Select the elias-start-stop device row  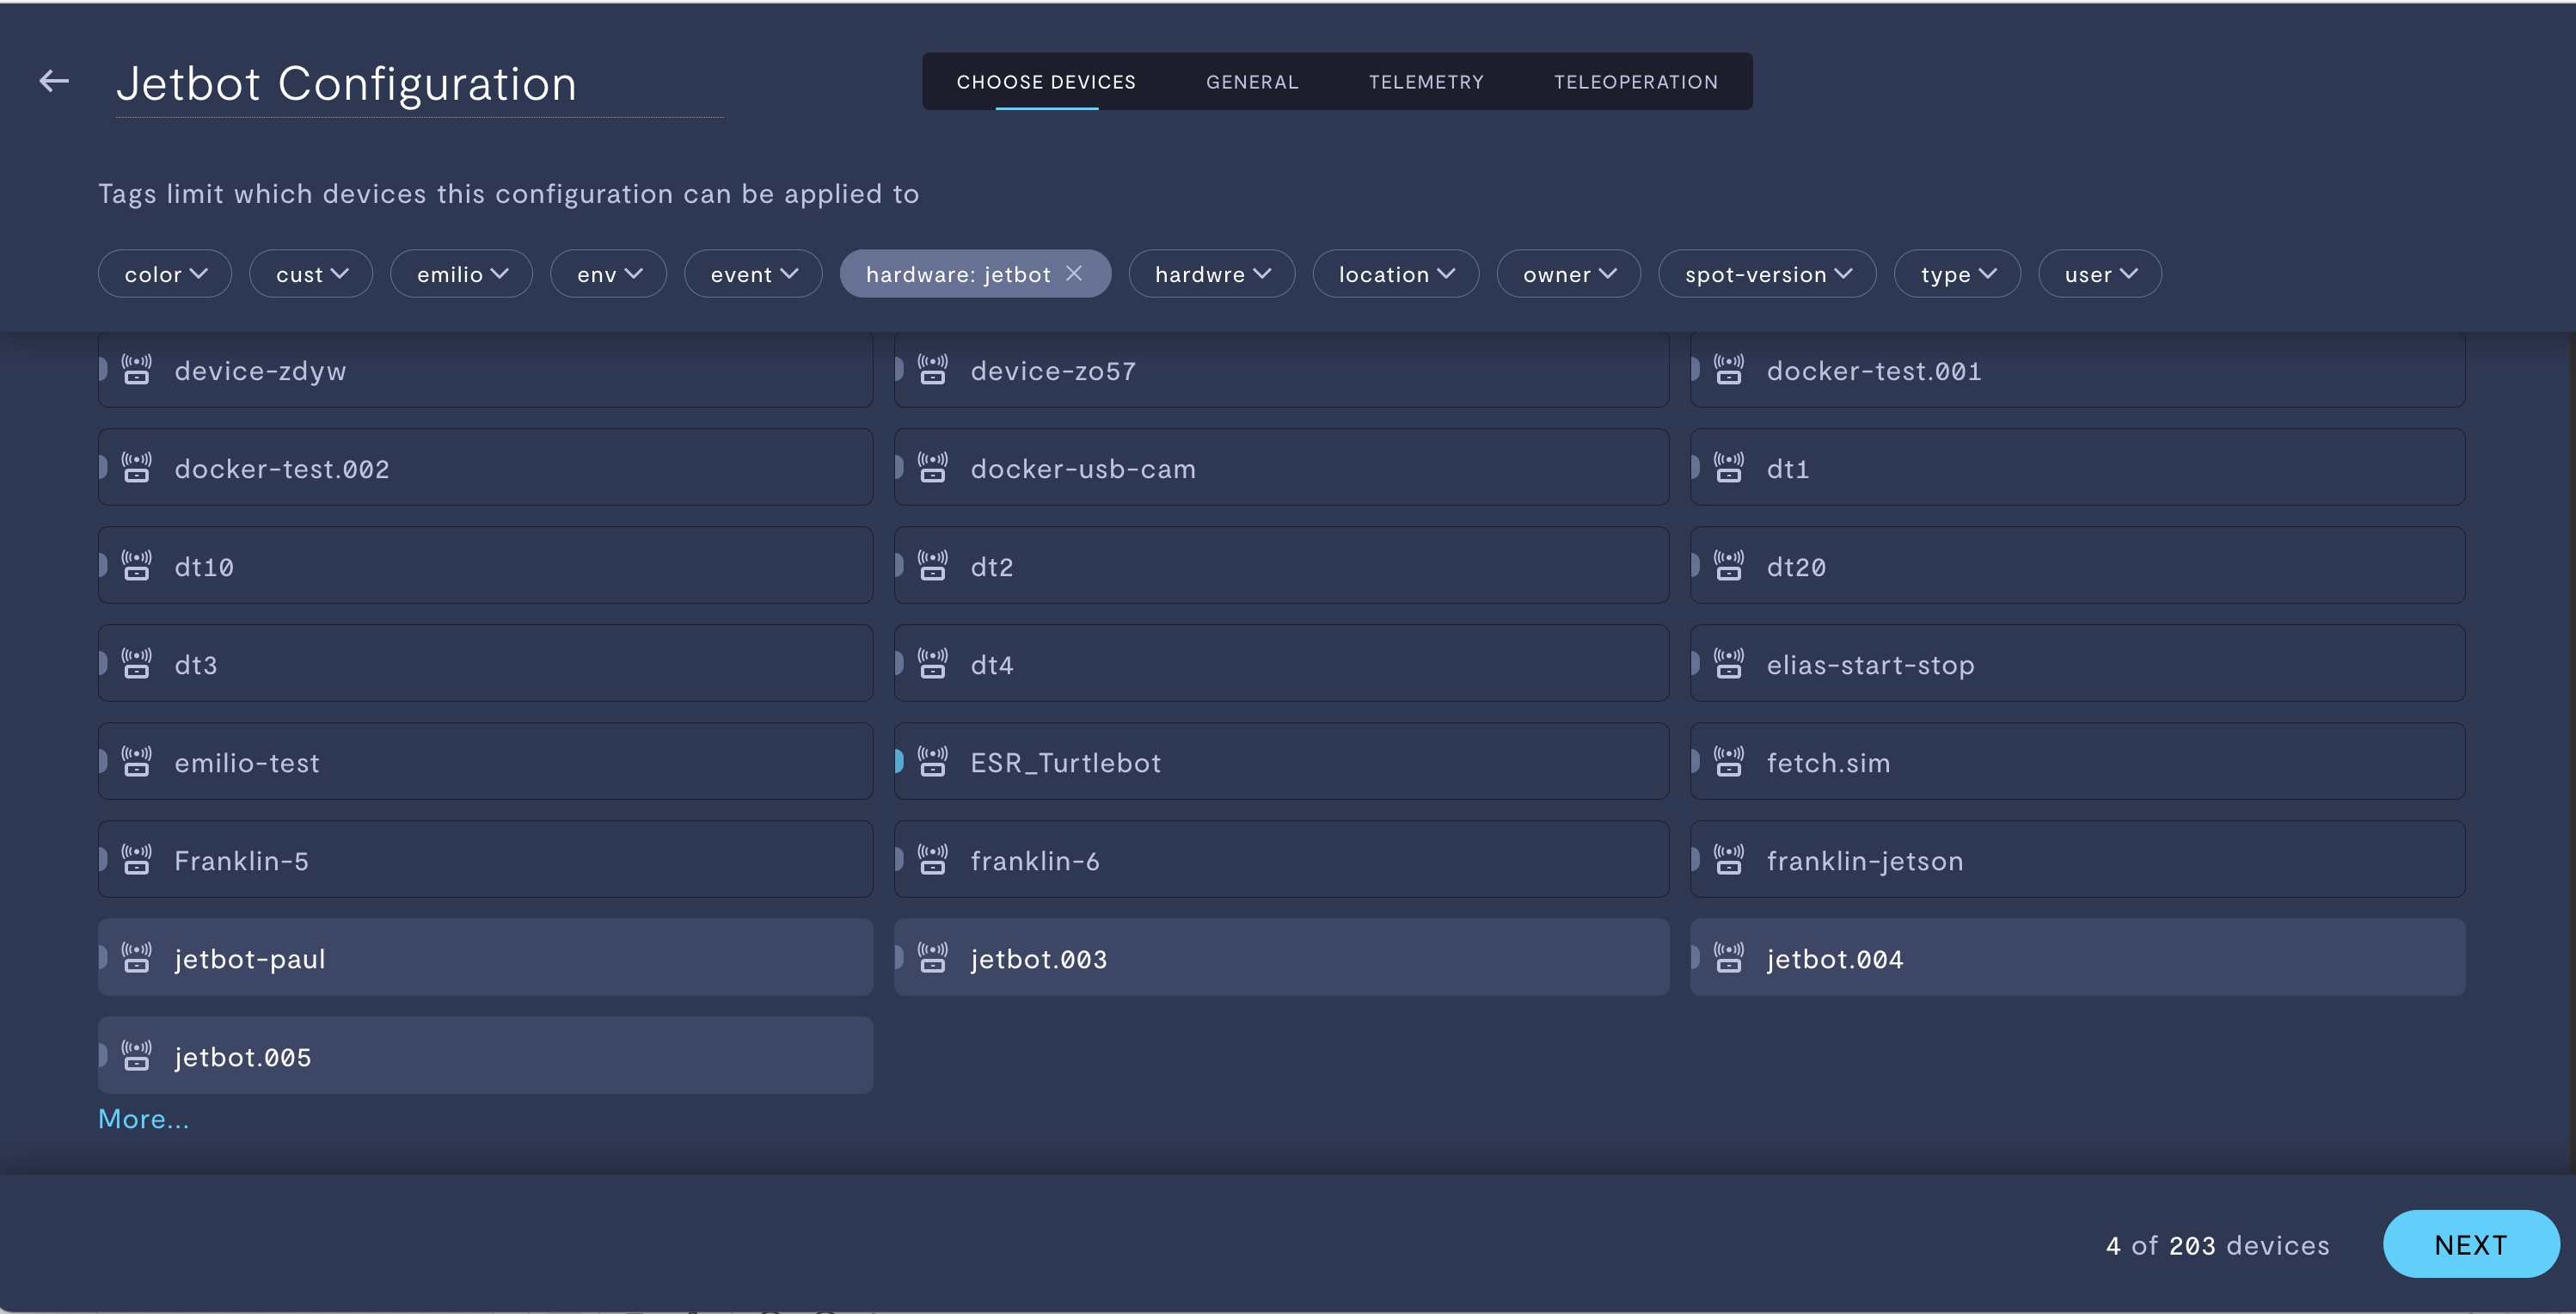click(2076, 663)
